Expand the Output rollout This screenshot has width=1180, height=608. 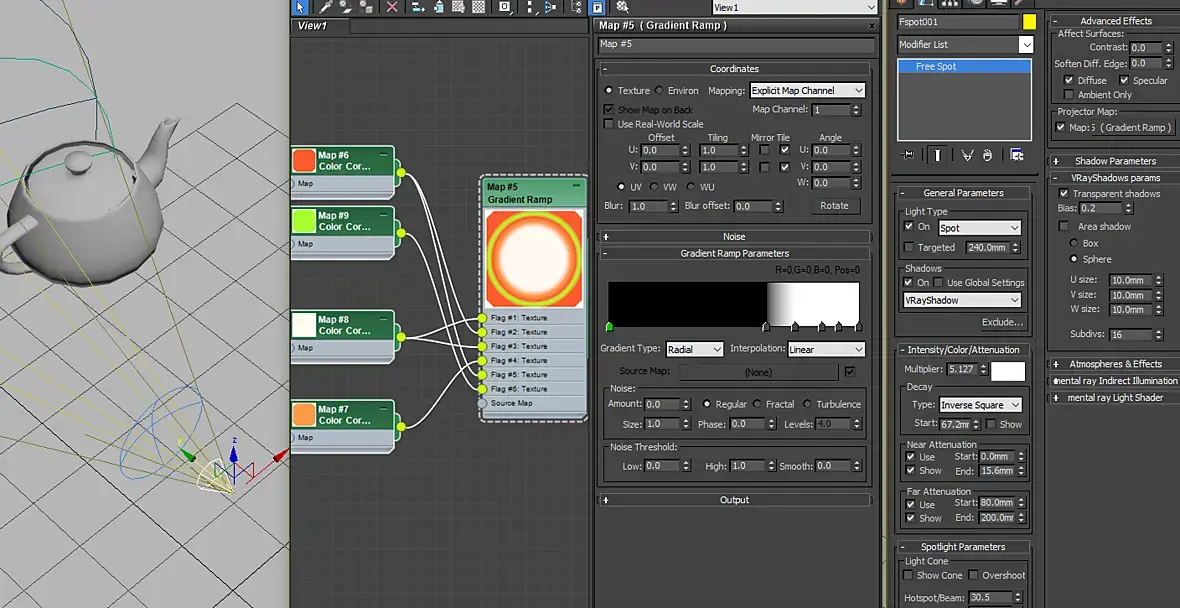tap(734, 500)
